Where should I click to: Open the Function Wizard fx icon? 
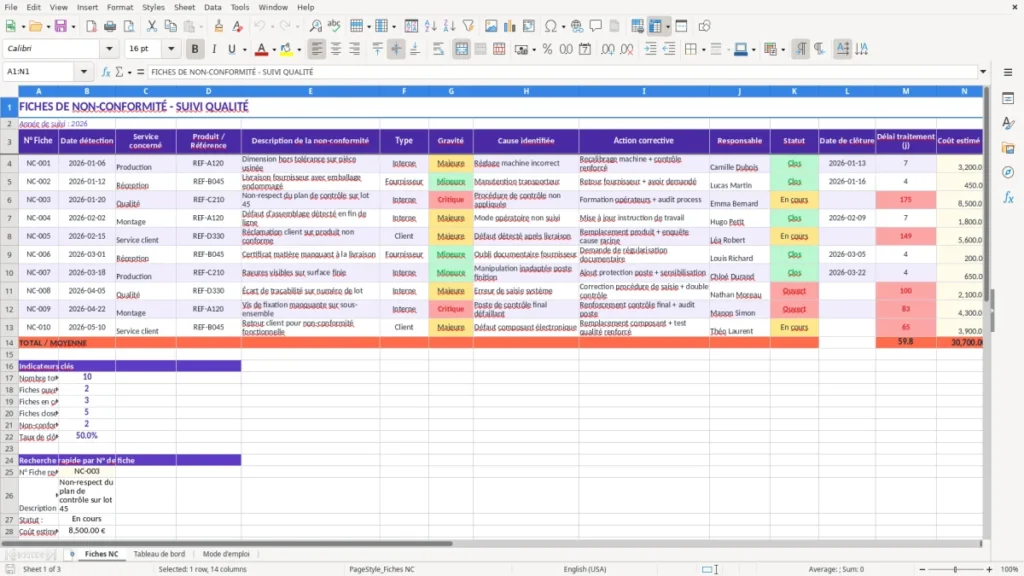pos(106,72)
